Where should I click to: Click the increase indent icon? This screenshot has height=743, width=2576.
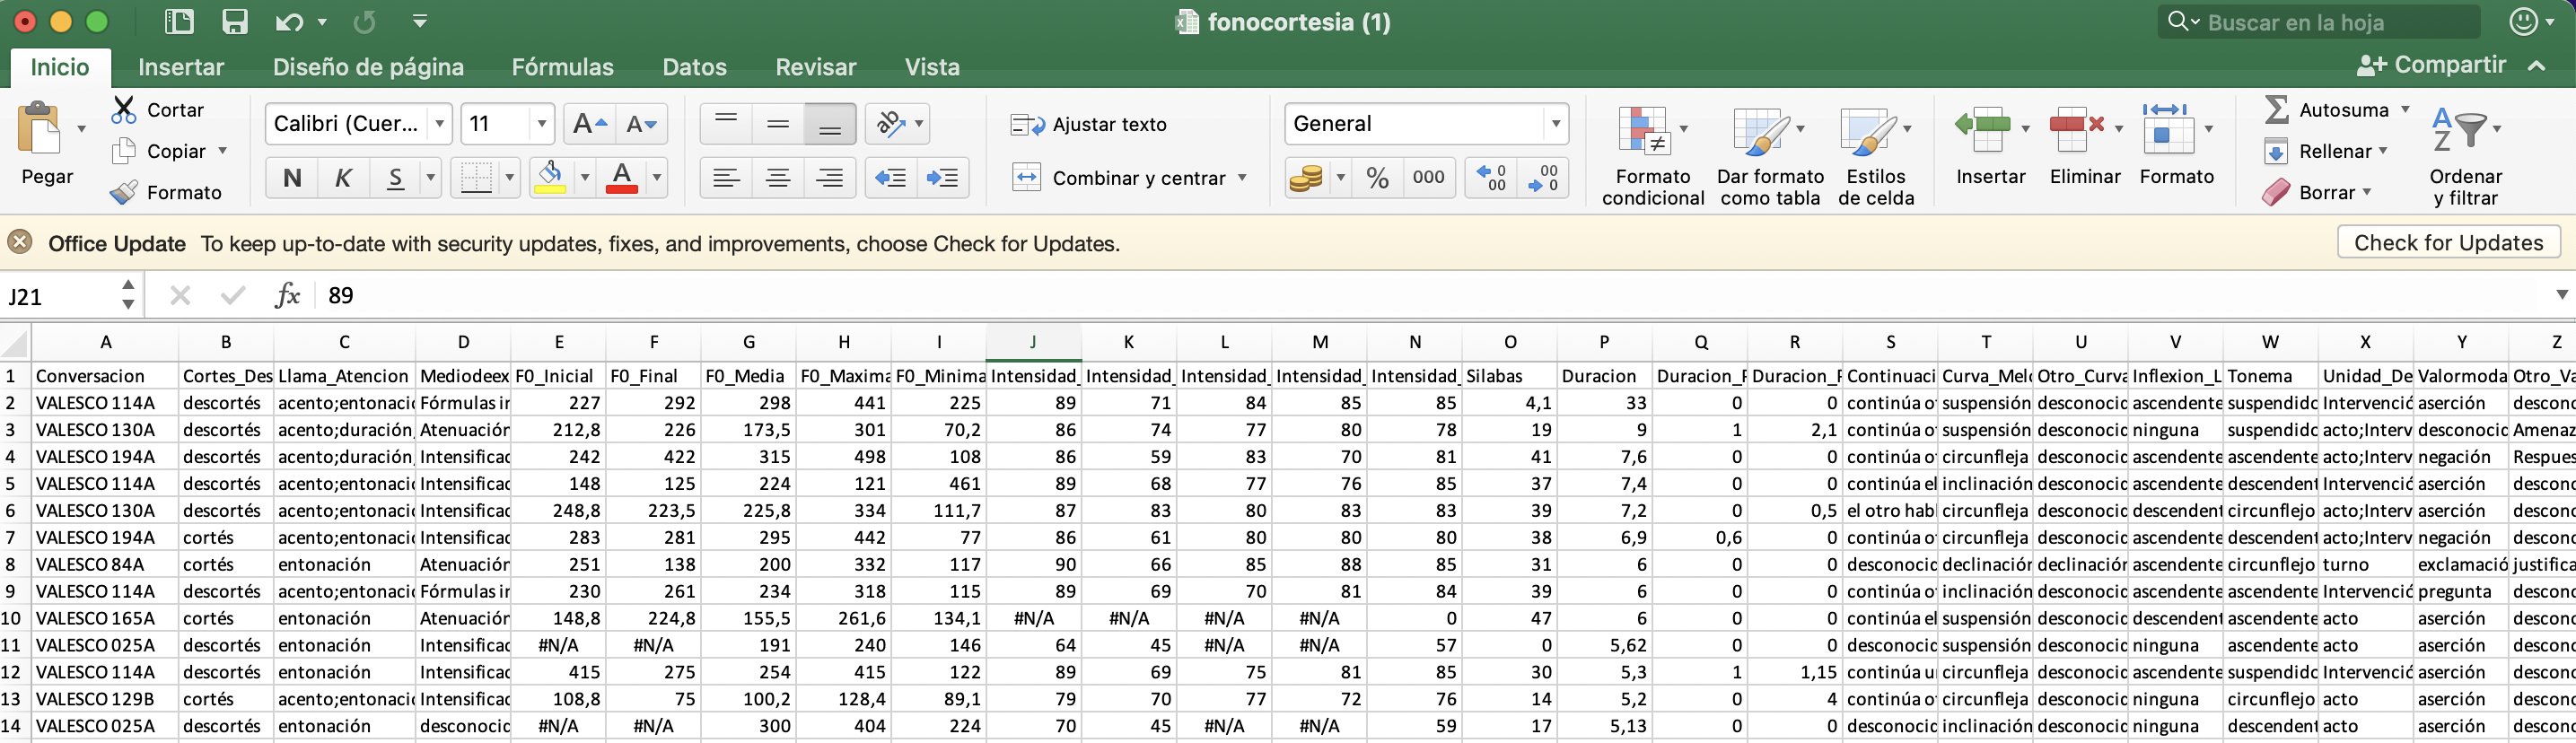942,178
